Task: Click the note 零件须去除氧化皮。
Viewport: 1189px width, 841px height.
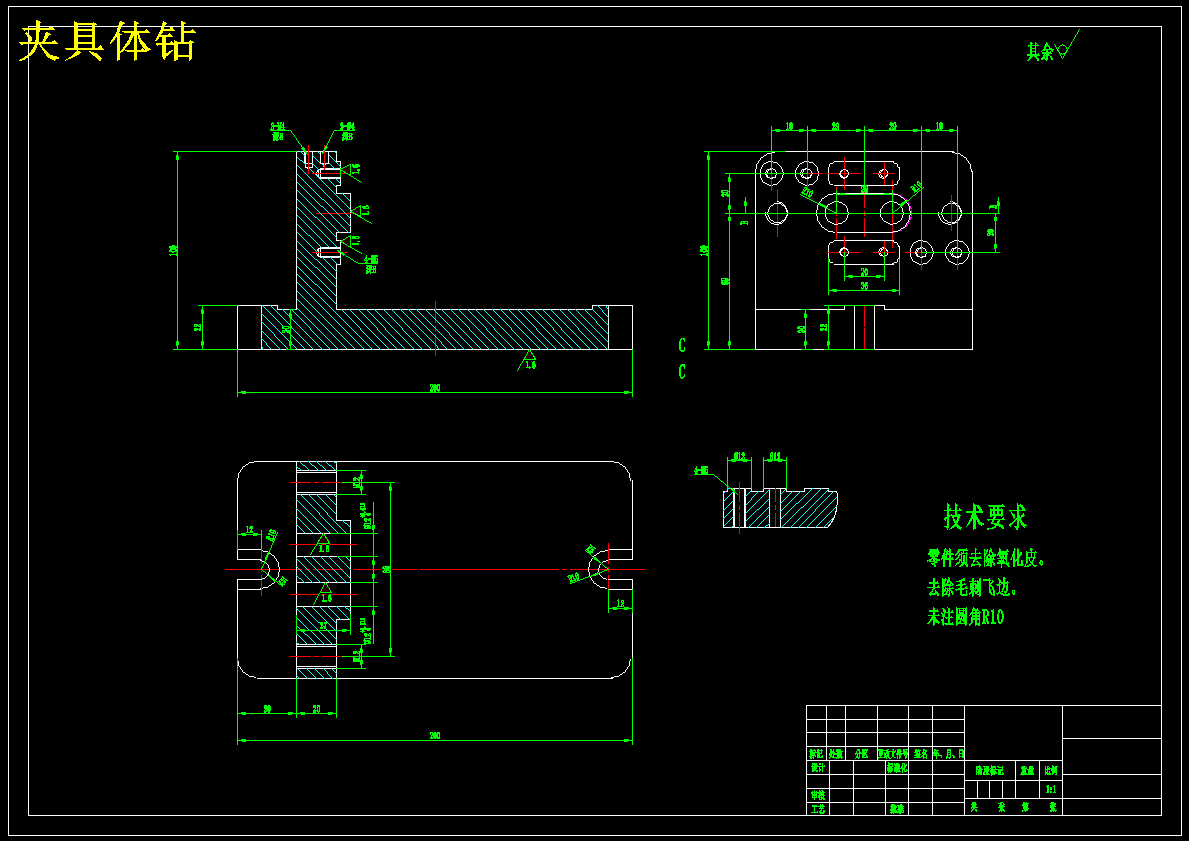Action: [x=987, y=560]
